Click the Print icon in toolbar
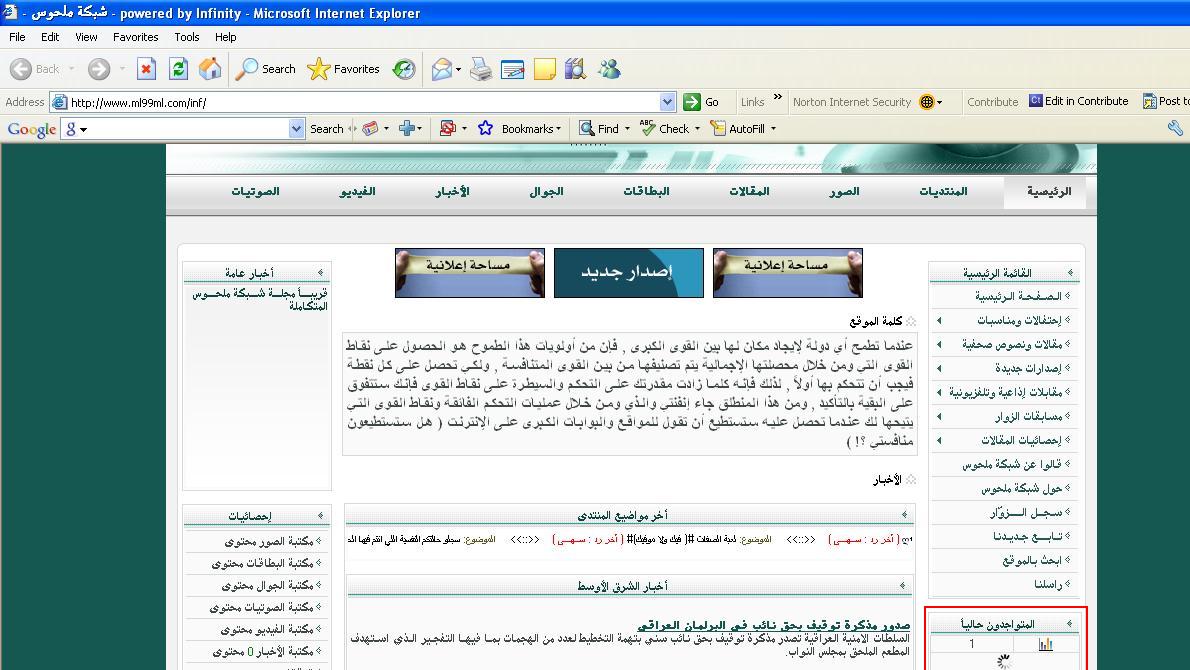The width and height of the screenshot is (1190, 670). [x=481, y=69]
